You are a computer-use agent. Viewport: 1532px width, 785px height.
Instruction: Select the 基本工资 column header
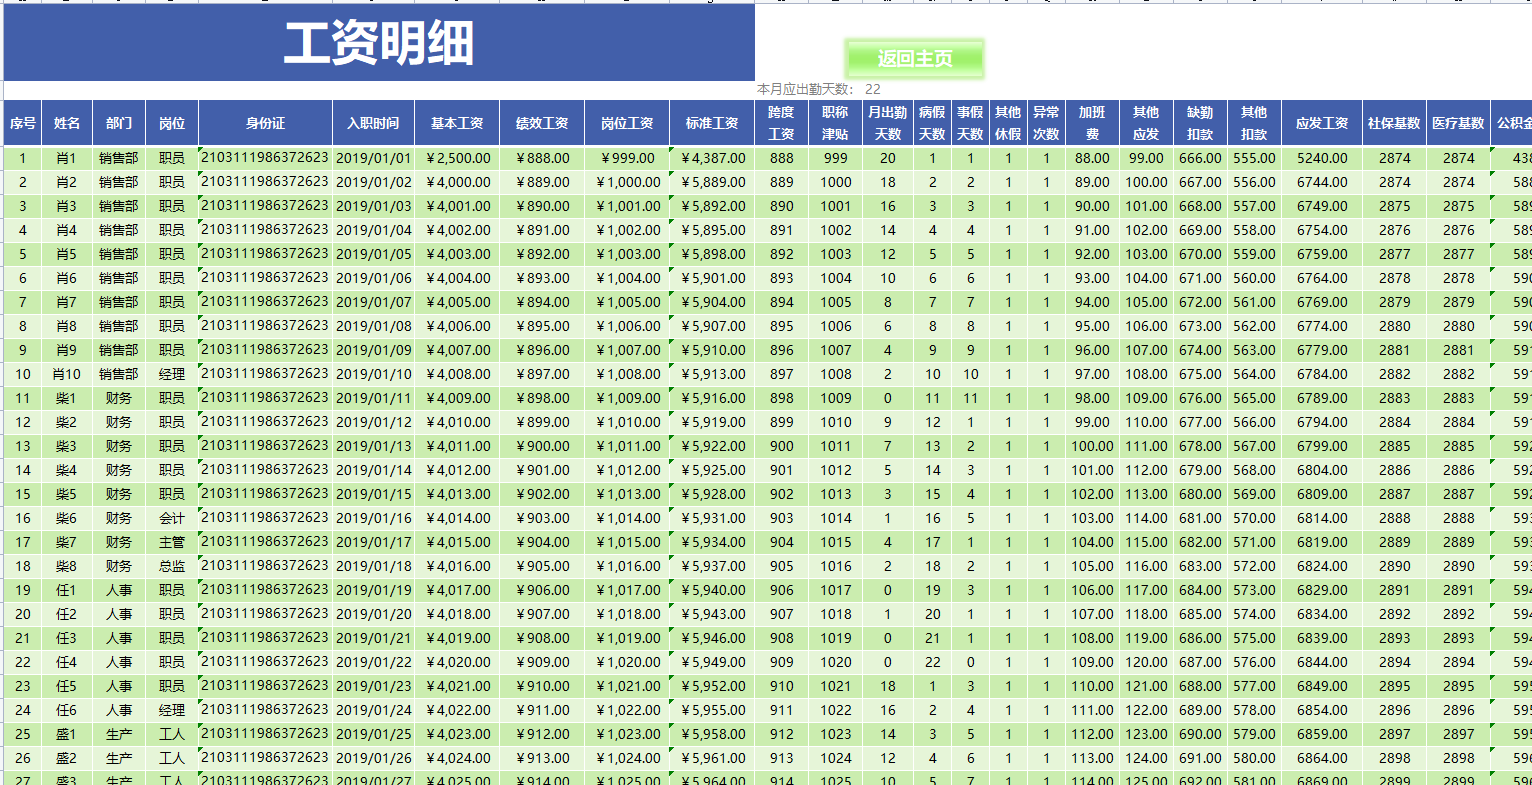tap(457, 123)
